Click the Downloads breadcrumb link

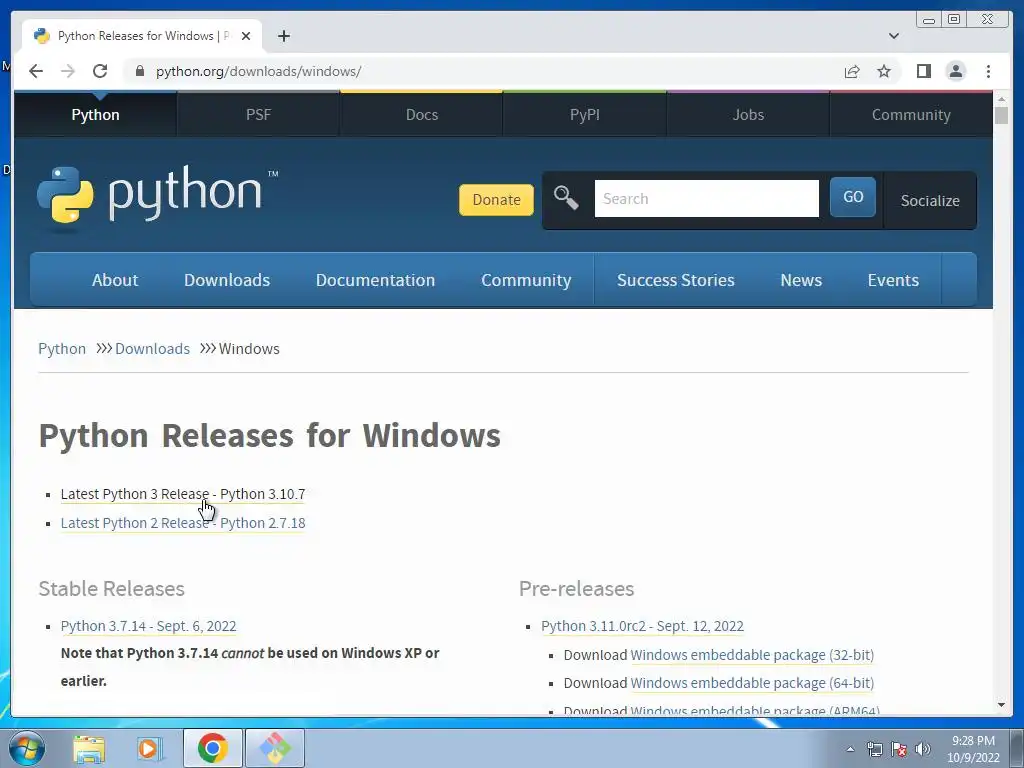coord(152,349)
